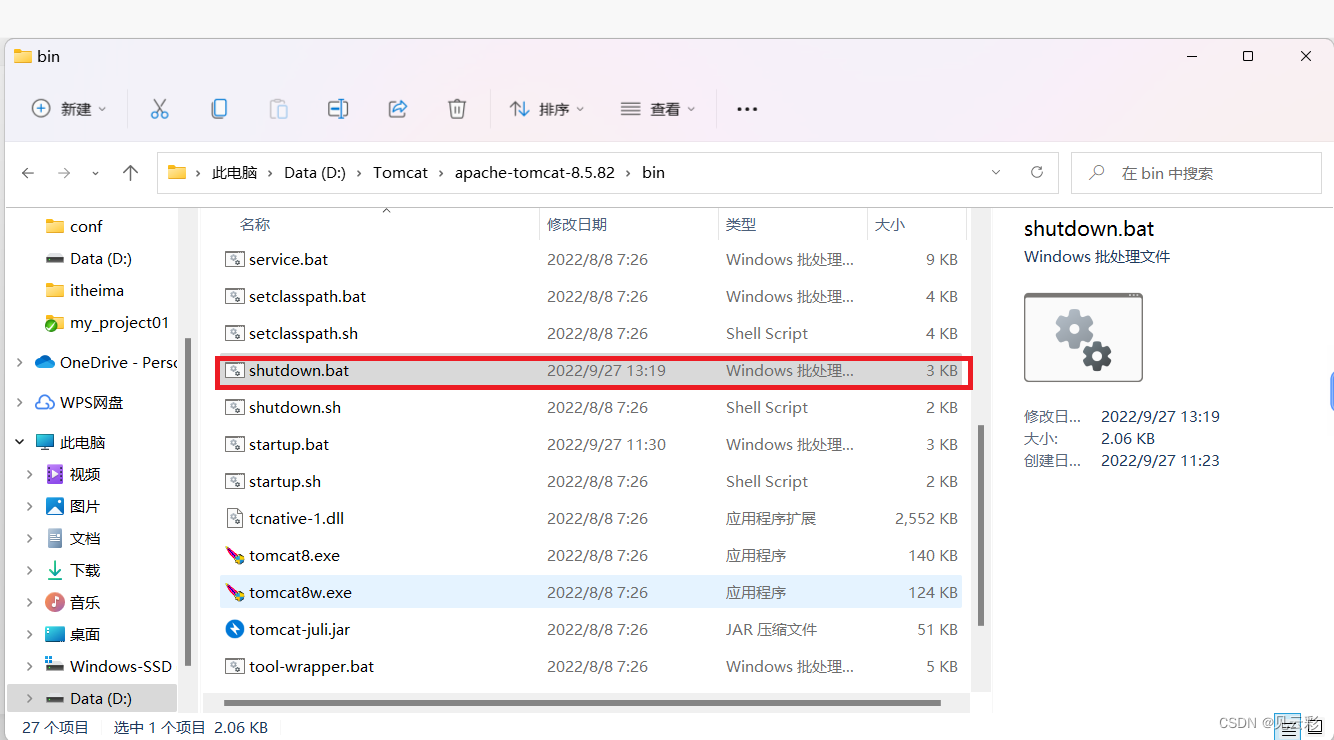The width and height of the screenshot is (1334, 740).
Task: Expand the WPS网盘 tree node
Action: tap(19, 402)
